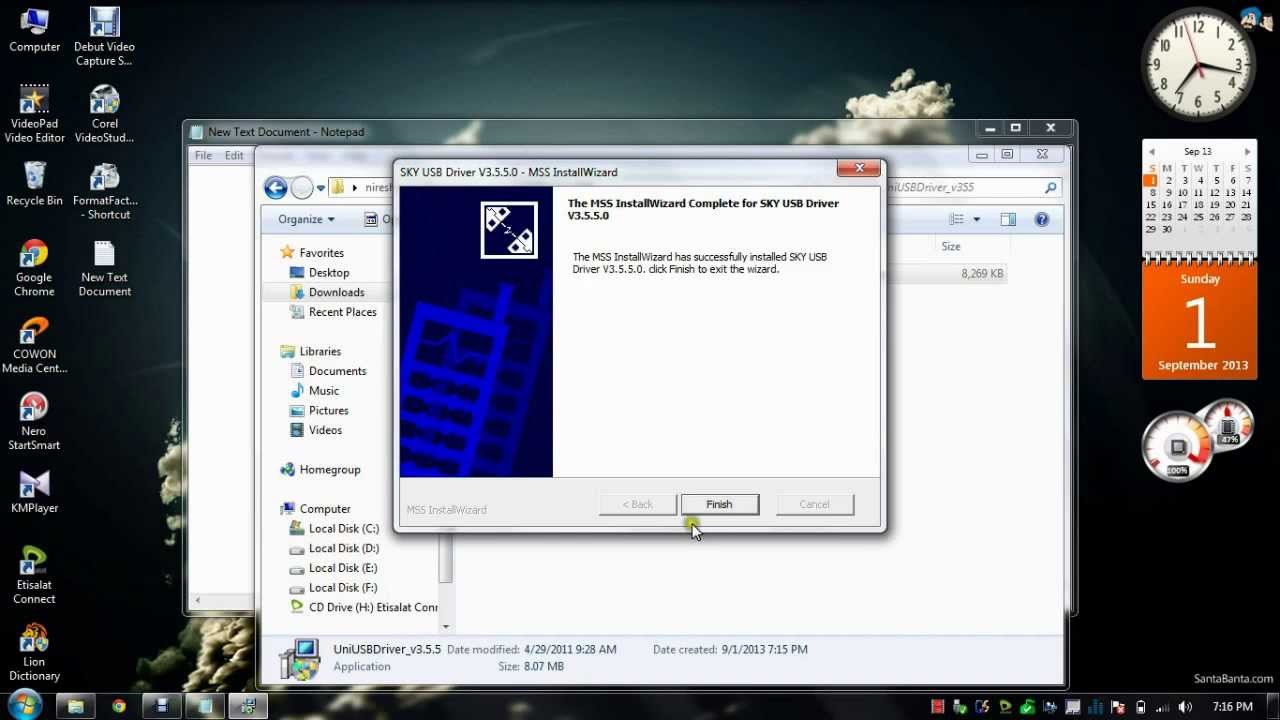The image size is (1280, 720).
Task: Open New Text Document desktop file
Action: 104,267
